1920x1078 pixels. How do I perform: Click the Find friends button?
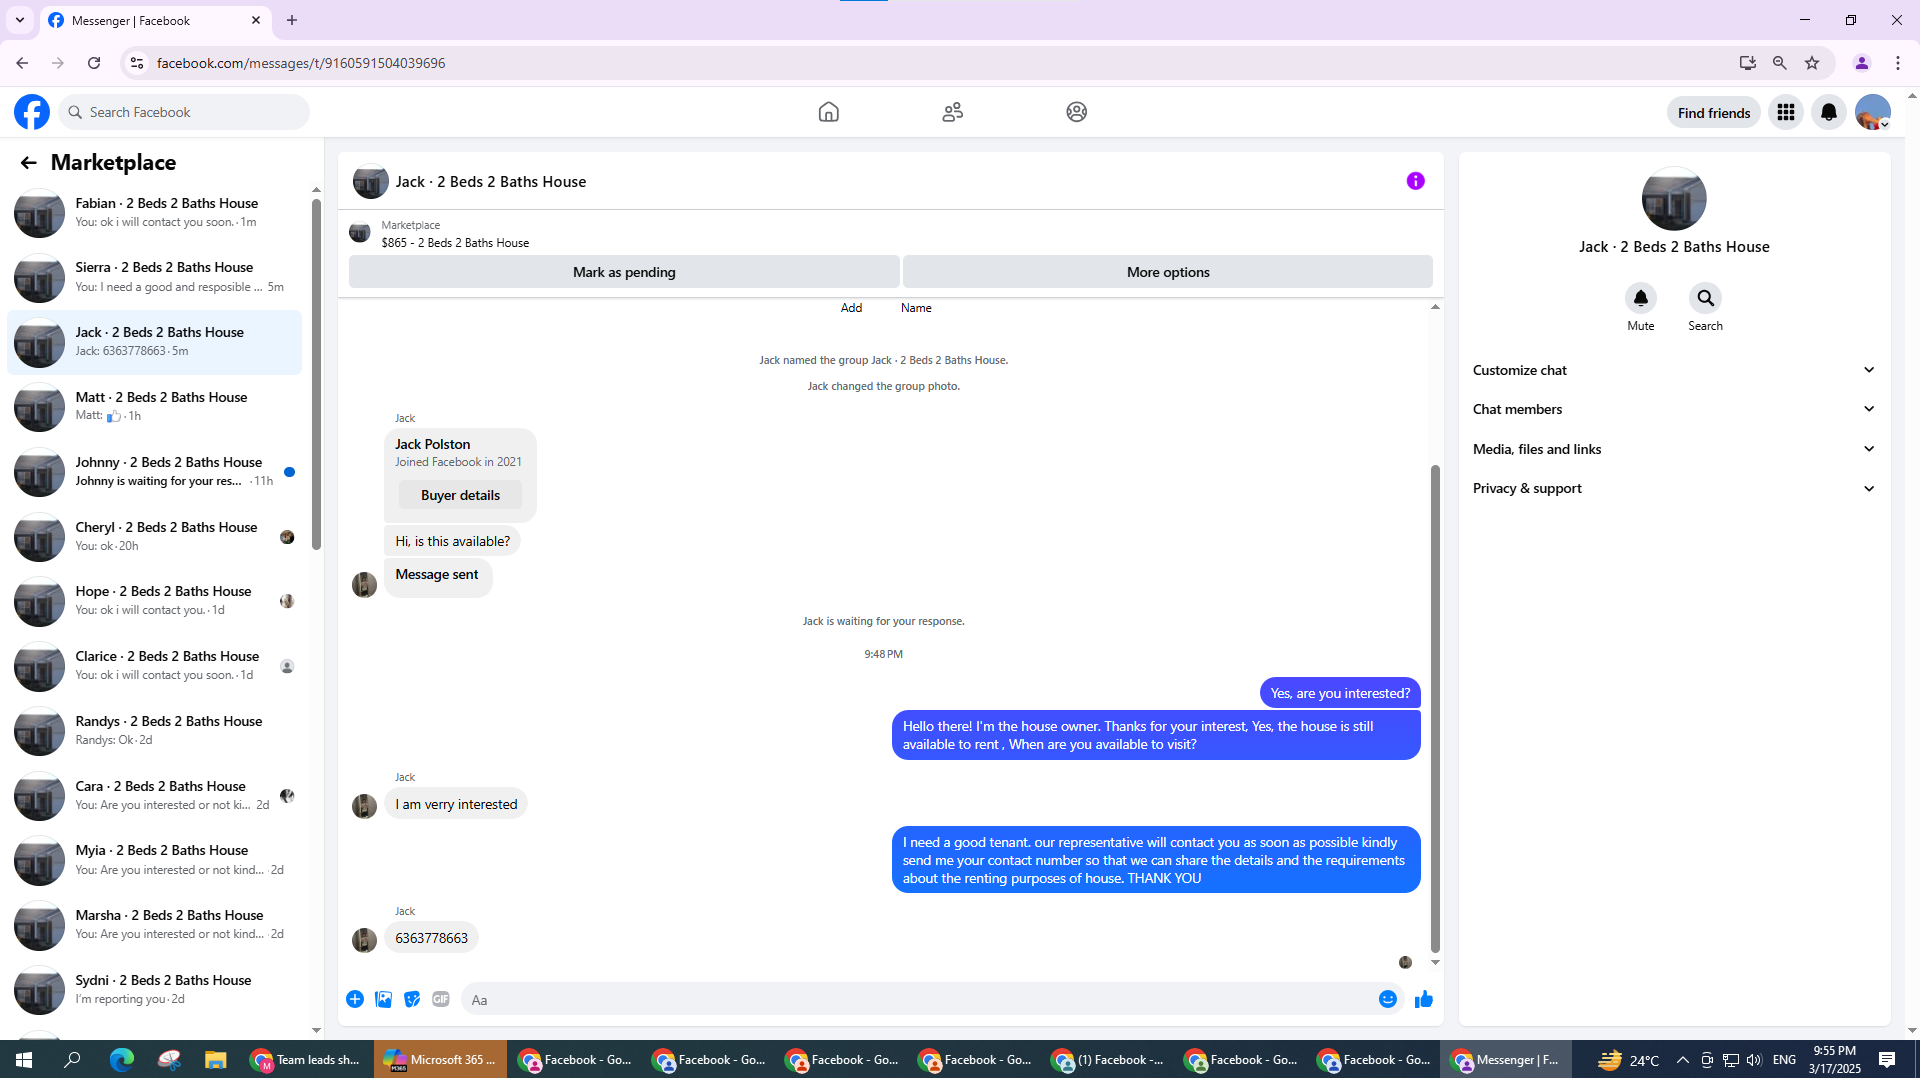[x=1713, y=113]
